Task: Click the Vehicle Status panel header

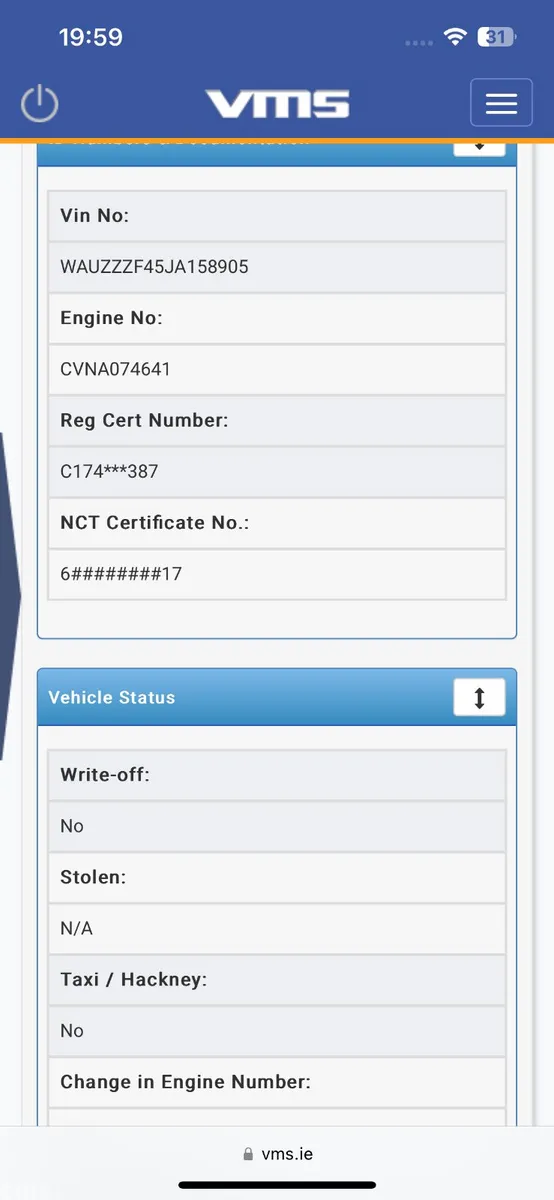Action: [277, 697]
